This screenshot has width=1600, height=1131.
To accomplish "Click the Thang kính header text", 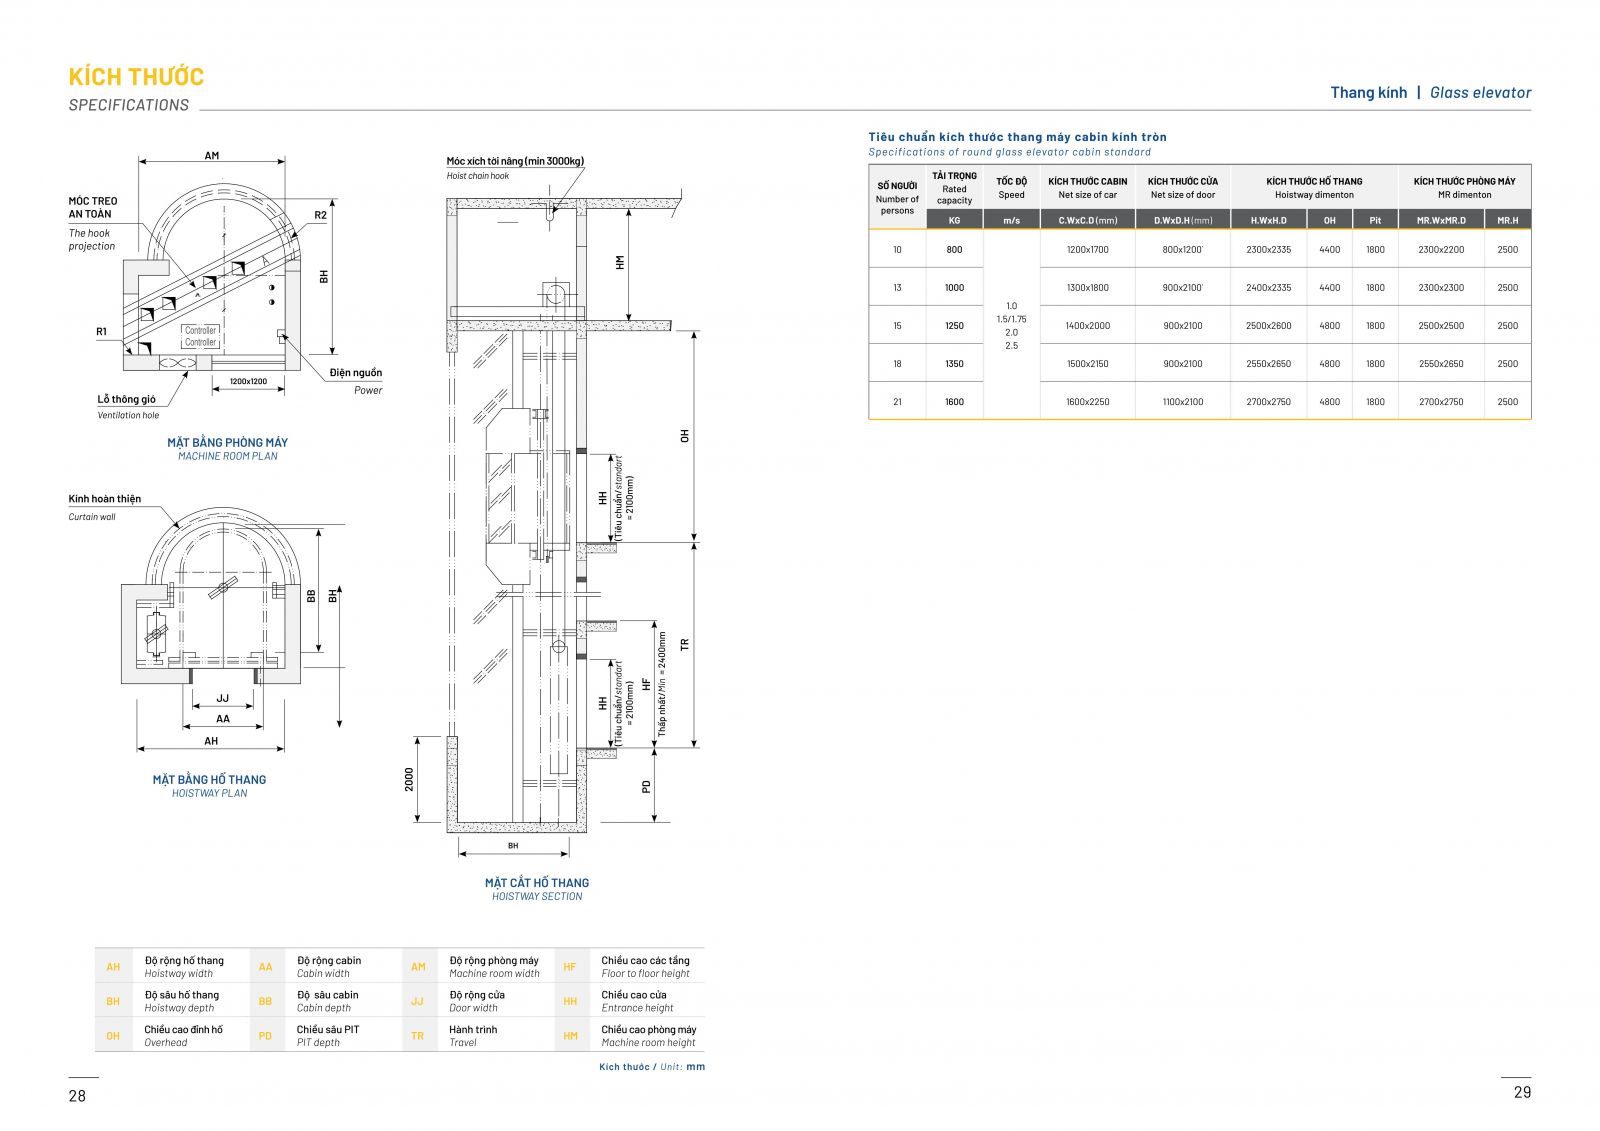I will [x=1368, y=93].
